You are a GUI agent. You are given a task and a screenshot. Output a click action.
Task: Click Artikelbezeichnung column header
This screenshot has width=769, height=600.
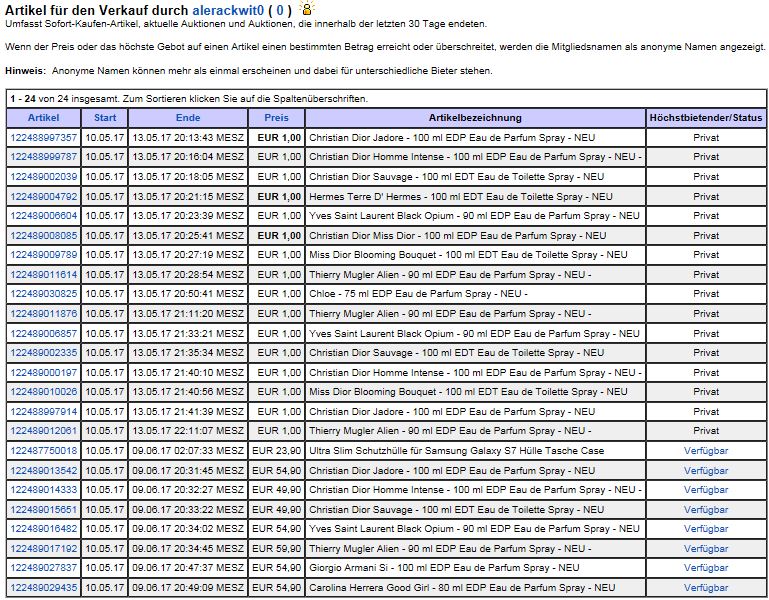(475, 118)
